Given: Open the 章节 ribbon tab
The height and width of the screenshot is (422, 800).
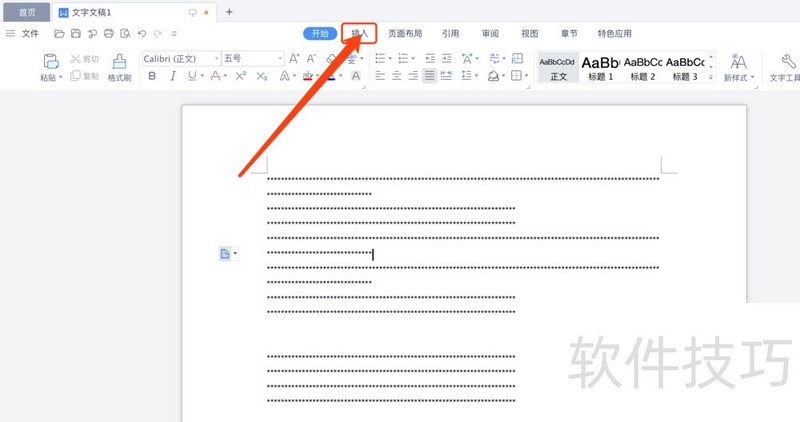Looking at the screenshot, I should click(569, 34).
